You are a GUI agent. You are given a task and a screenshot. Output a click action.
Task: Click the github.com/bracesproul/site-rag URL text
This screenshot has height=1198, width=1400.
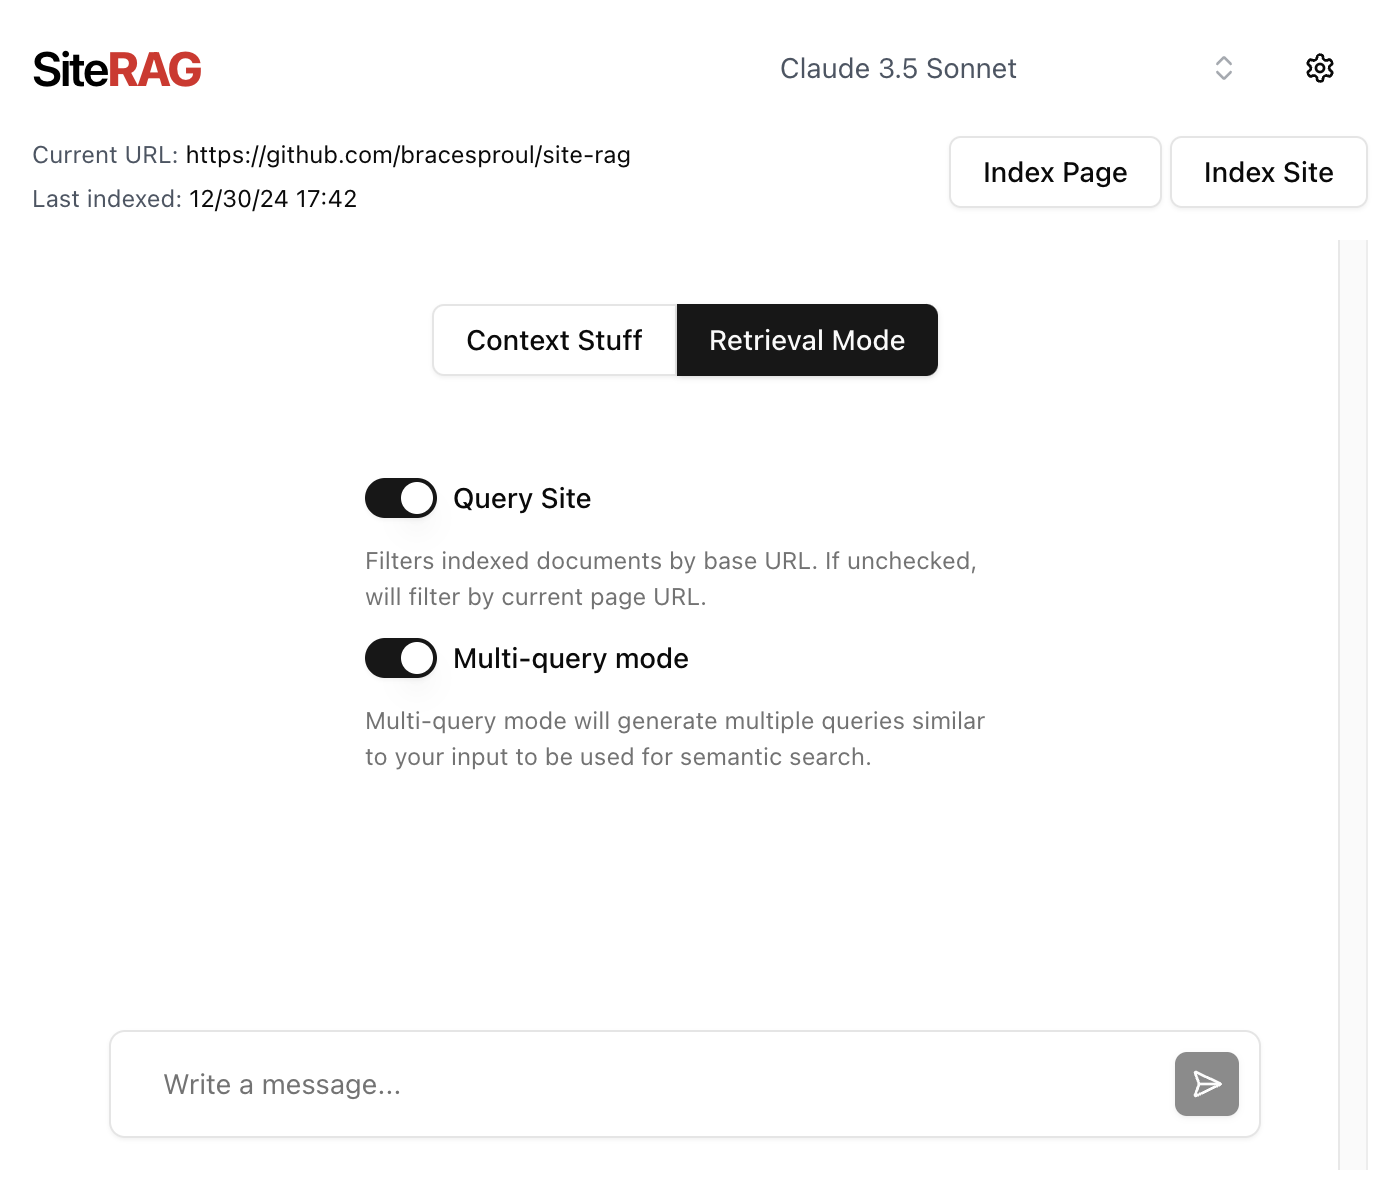tap(408, 155)
